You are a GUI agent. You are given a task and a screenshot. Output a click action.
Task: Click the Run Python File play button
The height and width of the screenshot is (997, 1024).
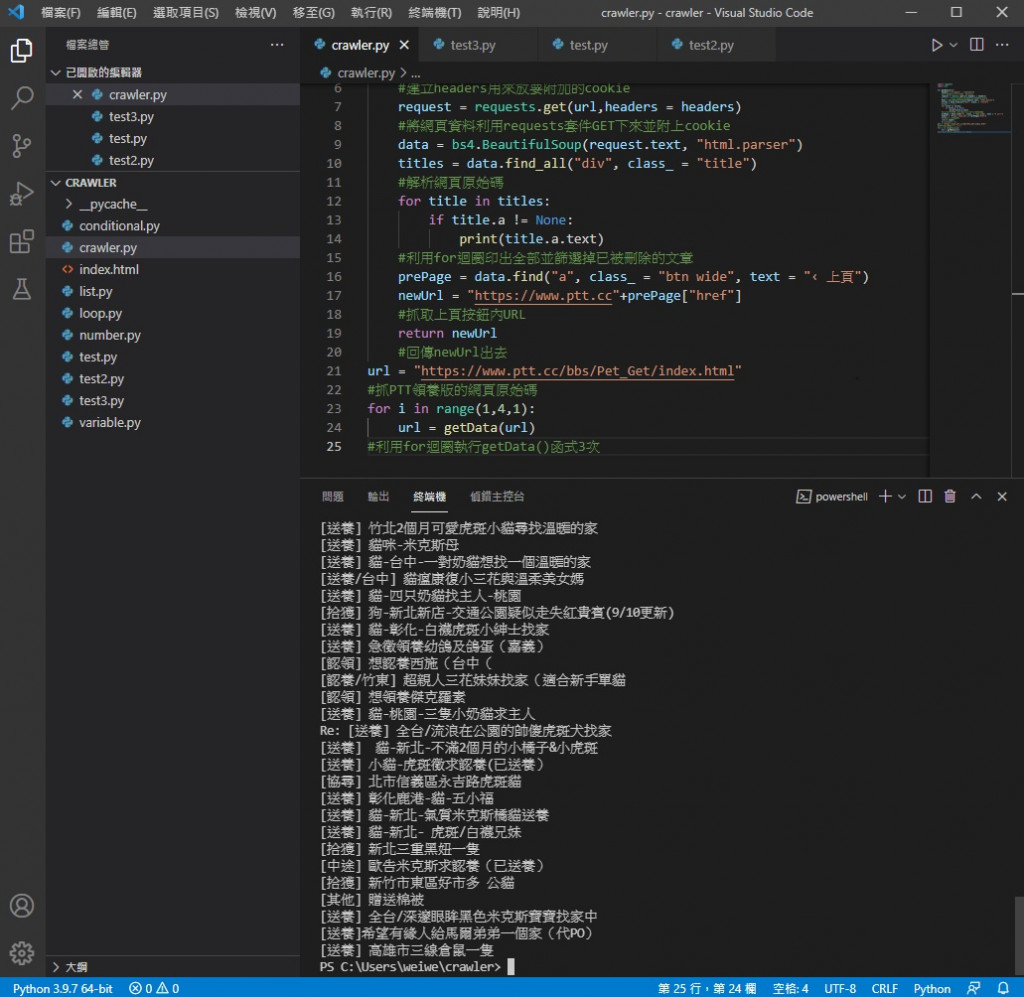(x=936, y=45)
